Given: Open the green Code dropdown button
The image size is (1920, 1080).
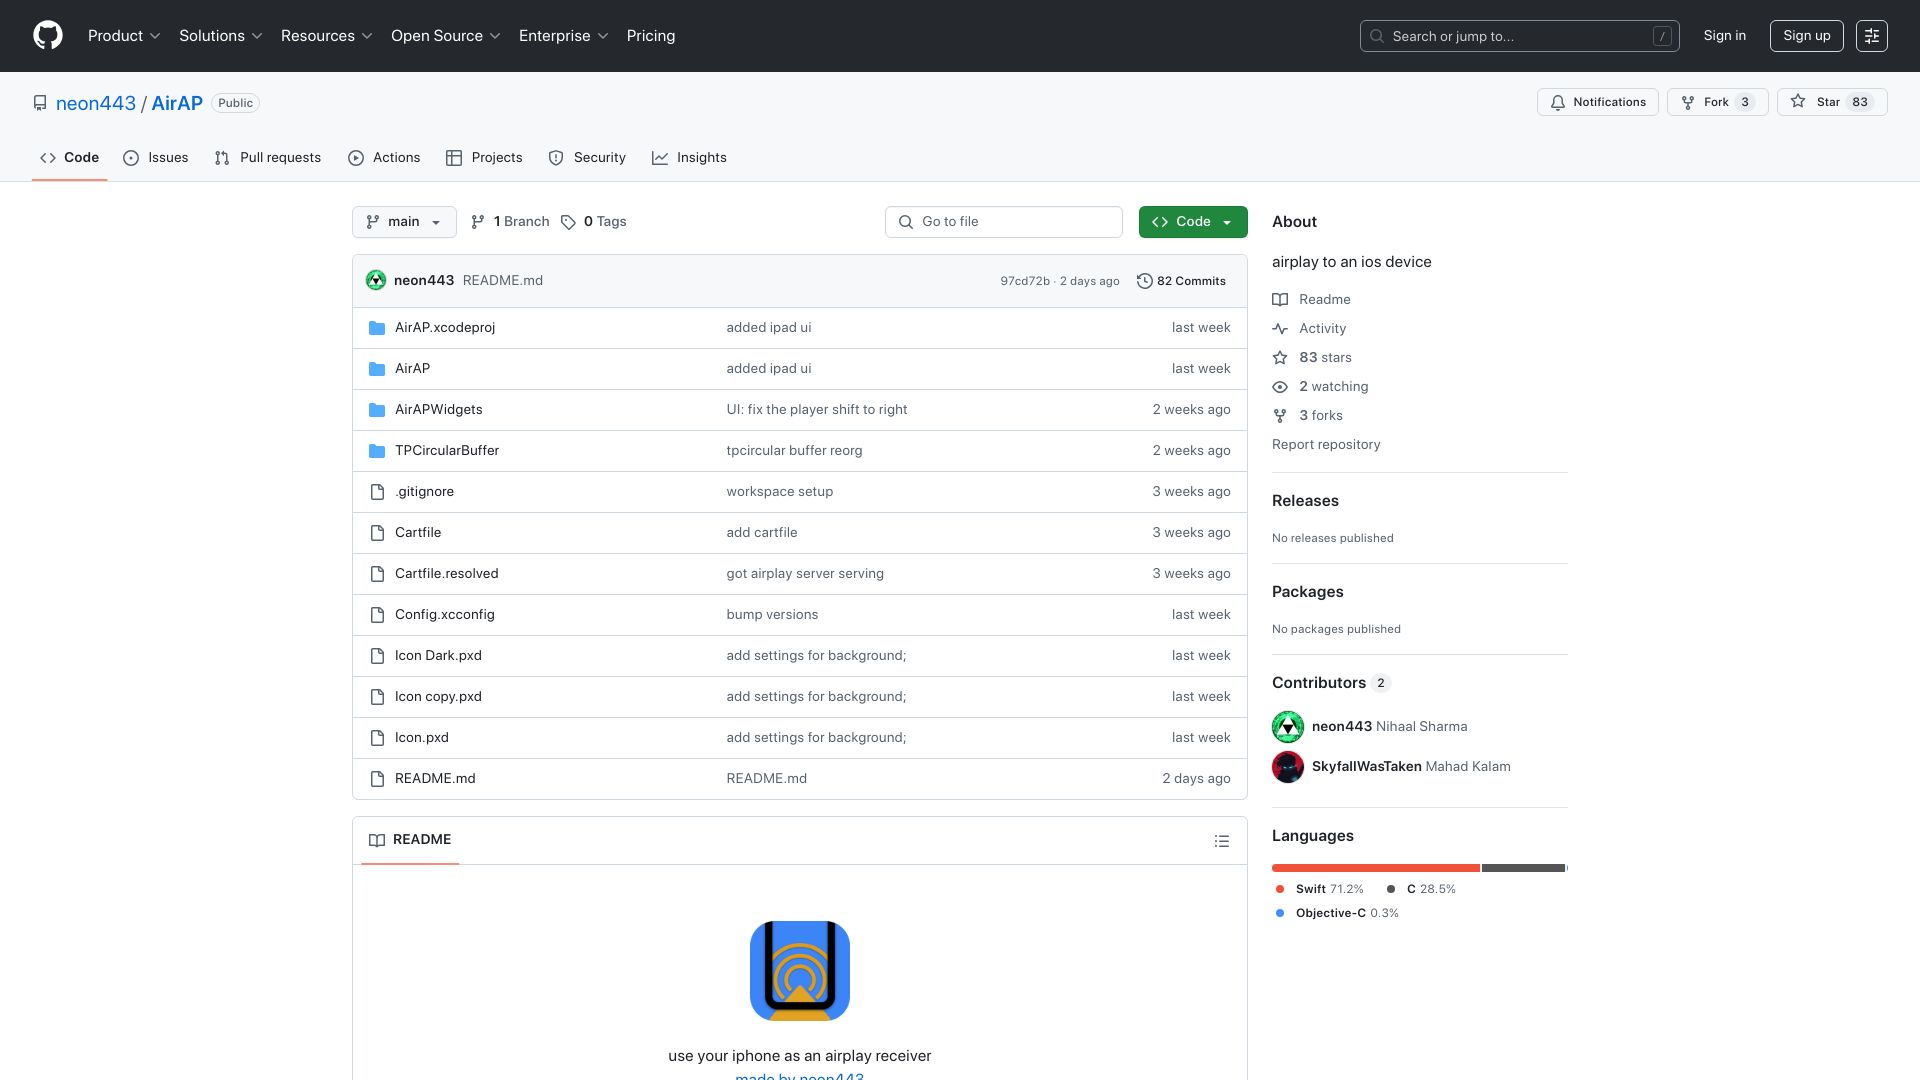Looking at the screenshot, I should coord(1193,222).
